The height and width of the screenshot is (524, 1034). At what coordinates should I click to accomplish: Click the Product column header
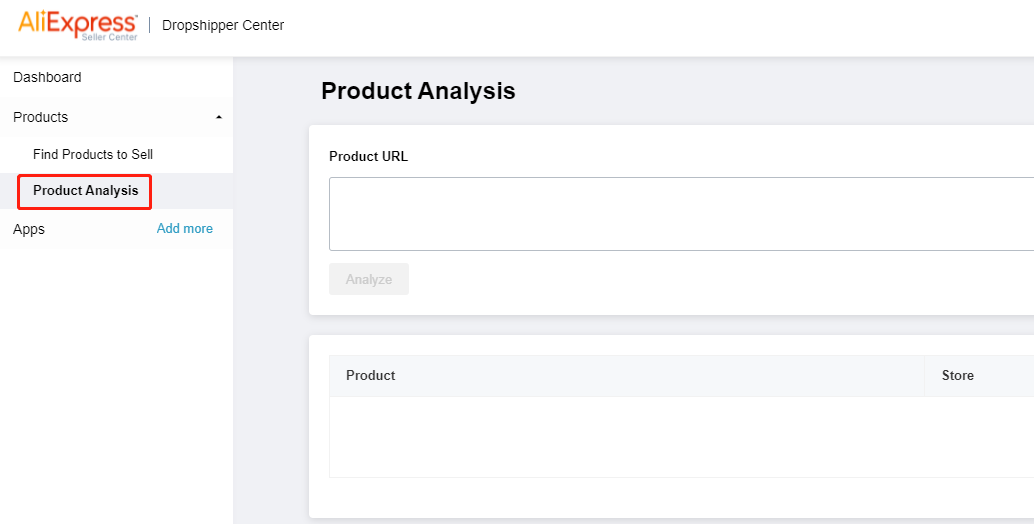point(371,376)
